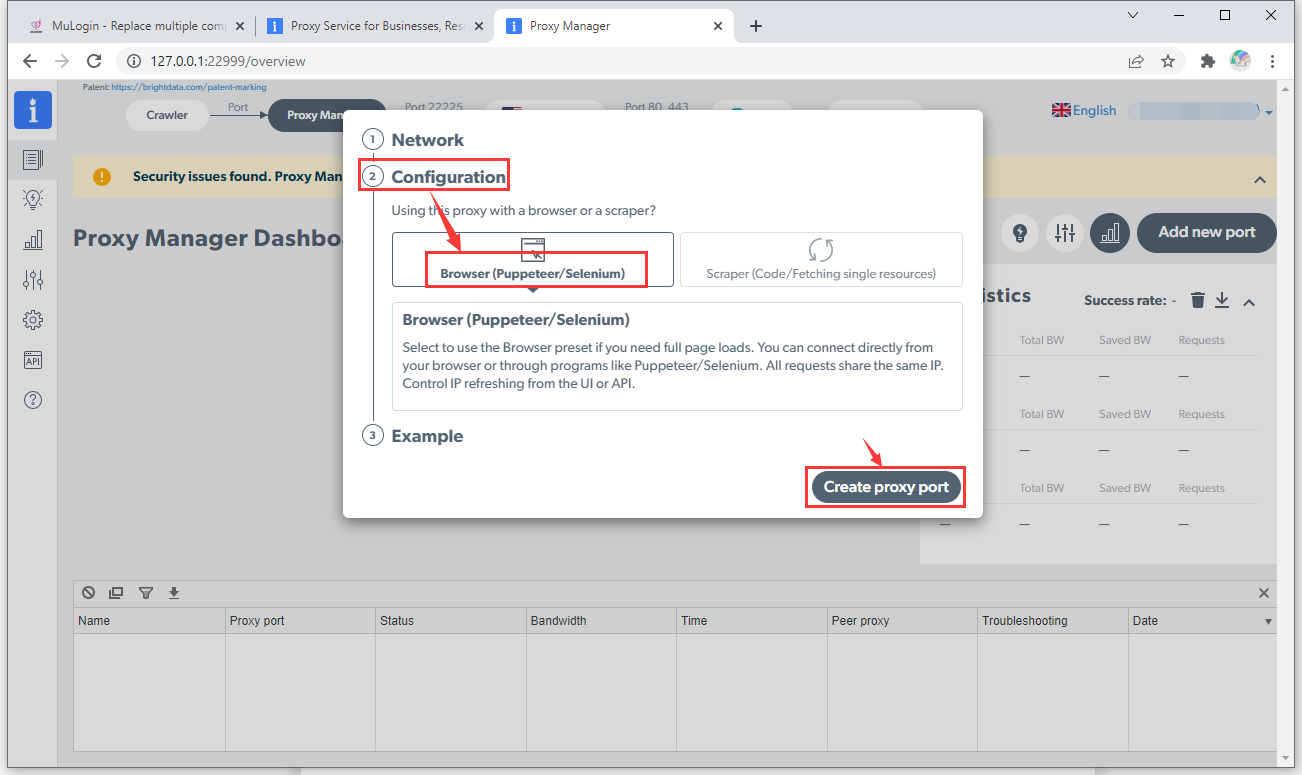Open Help via the question mark sidebar icon
This screenshot has width=1302, height=775.
point(33,400)
